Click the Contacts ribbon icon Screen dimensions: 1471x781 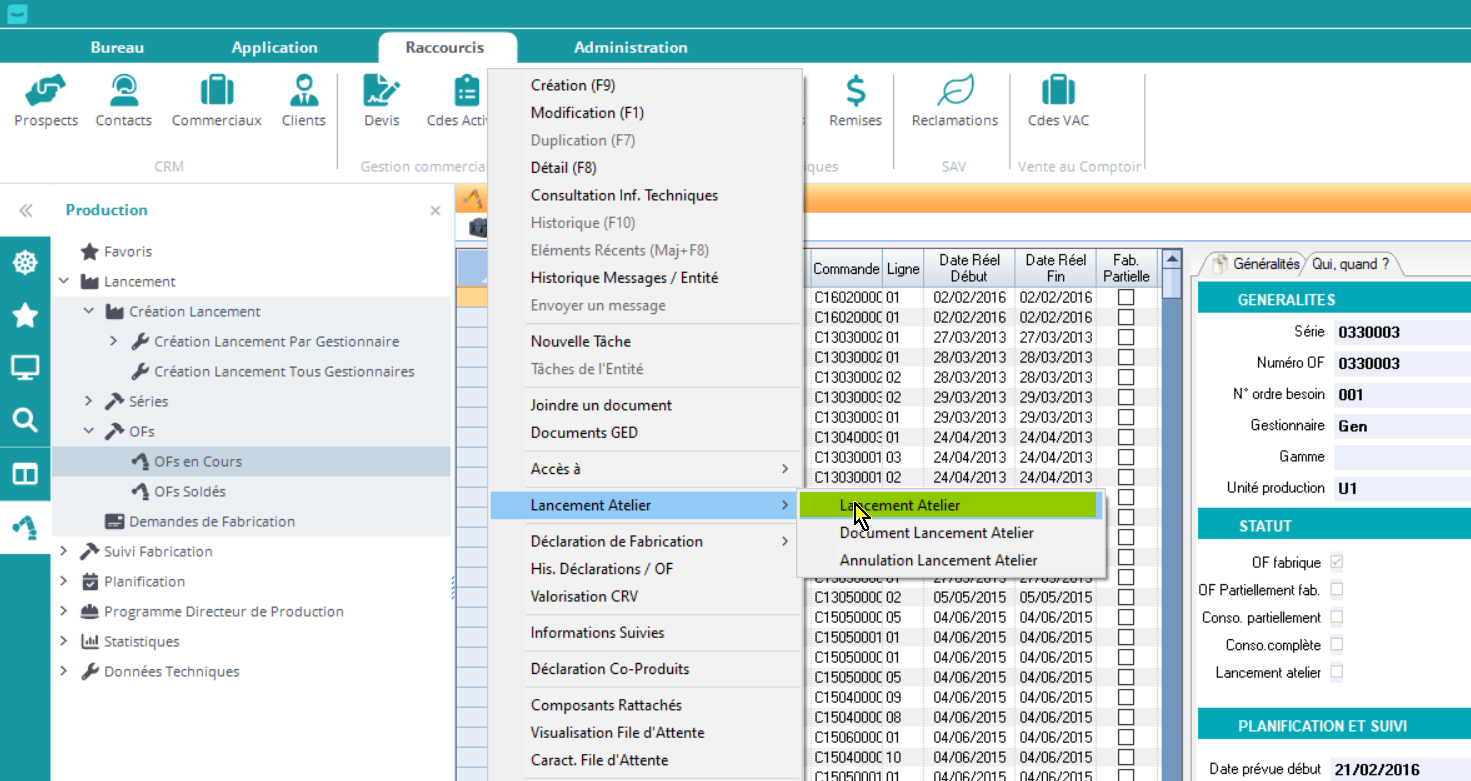(x=124, y=92)
